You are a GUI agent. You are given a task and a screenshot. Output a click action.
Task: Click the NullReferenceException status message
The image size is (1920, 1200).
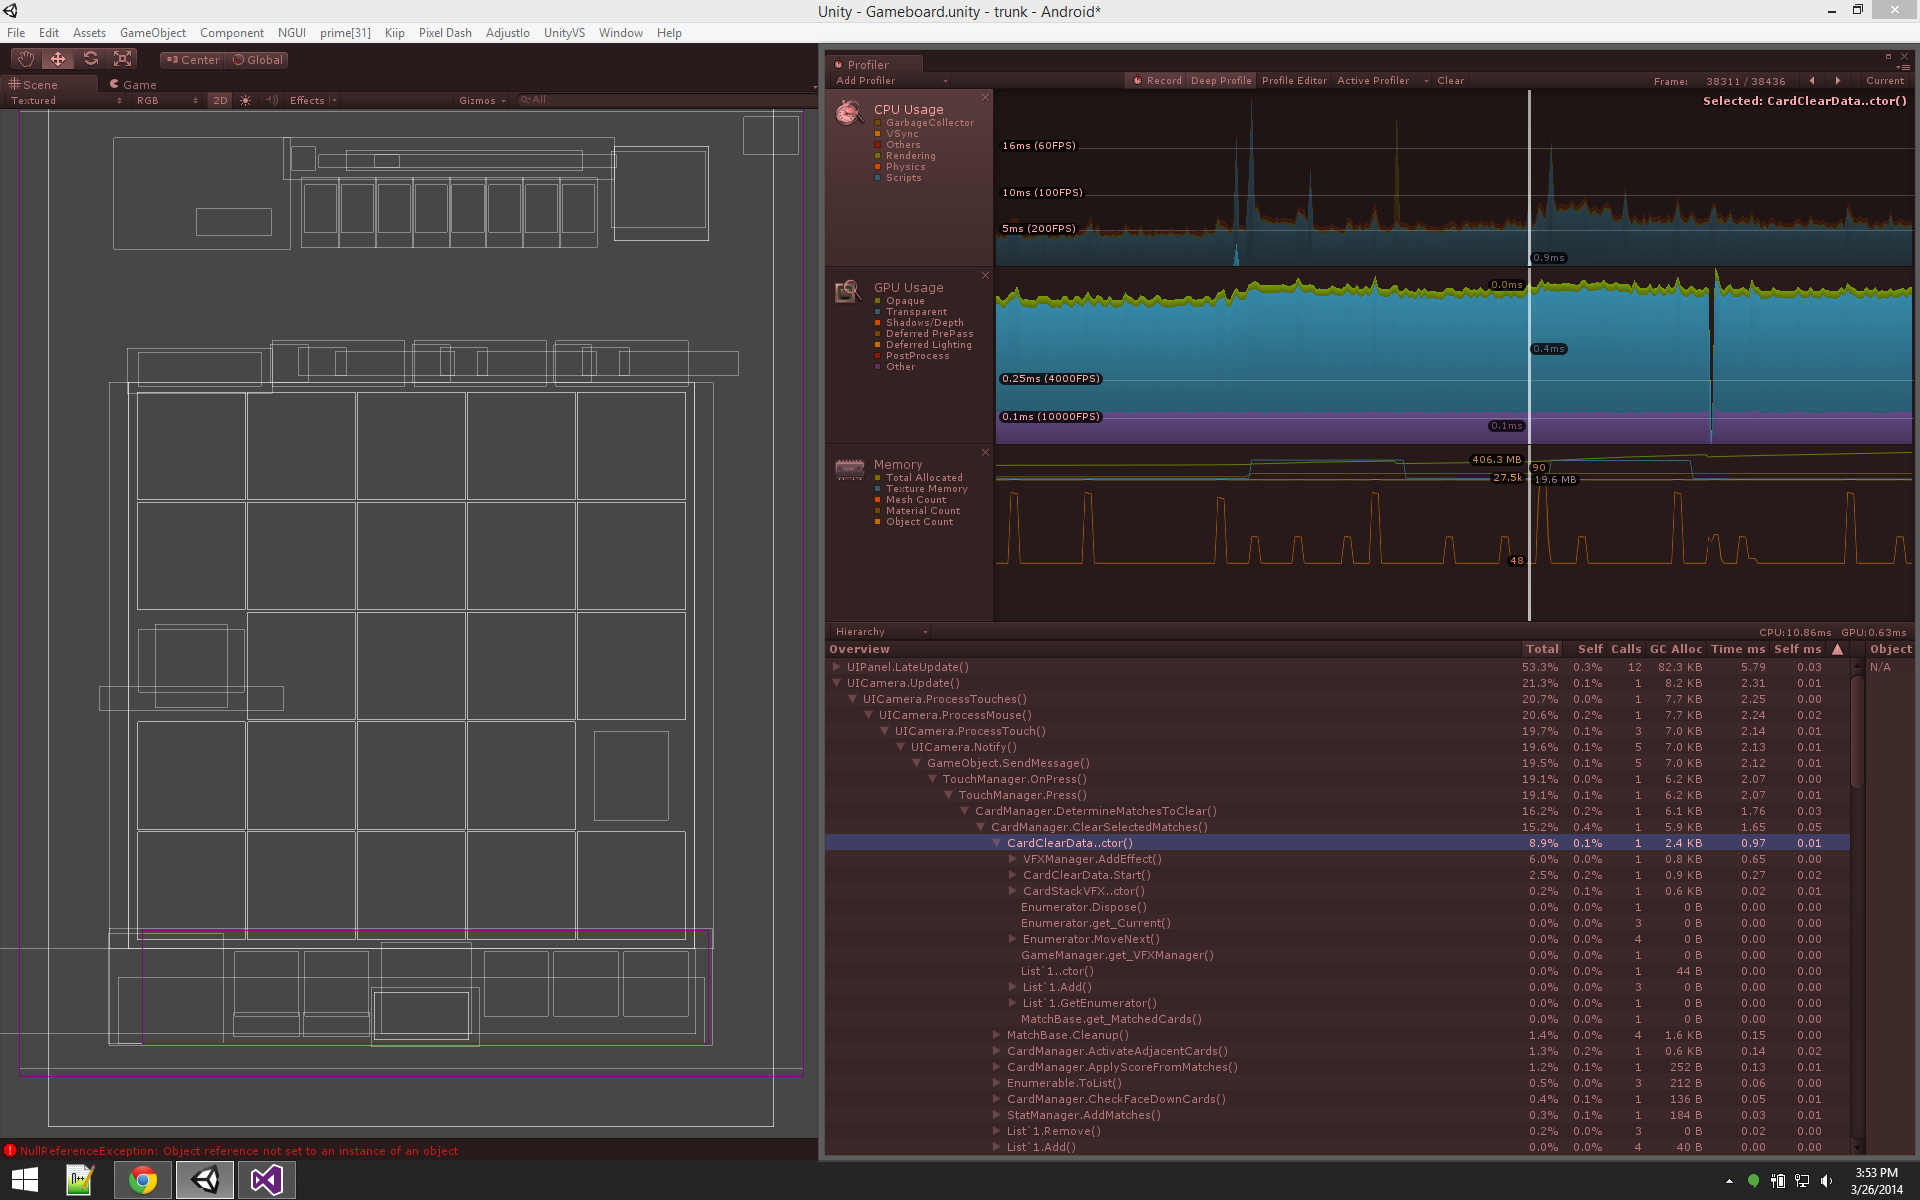tap(239, 1151)
